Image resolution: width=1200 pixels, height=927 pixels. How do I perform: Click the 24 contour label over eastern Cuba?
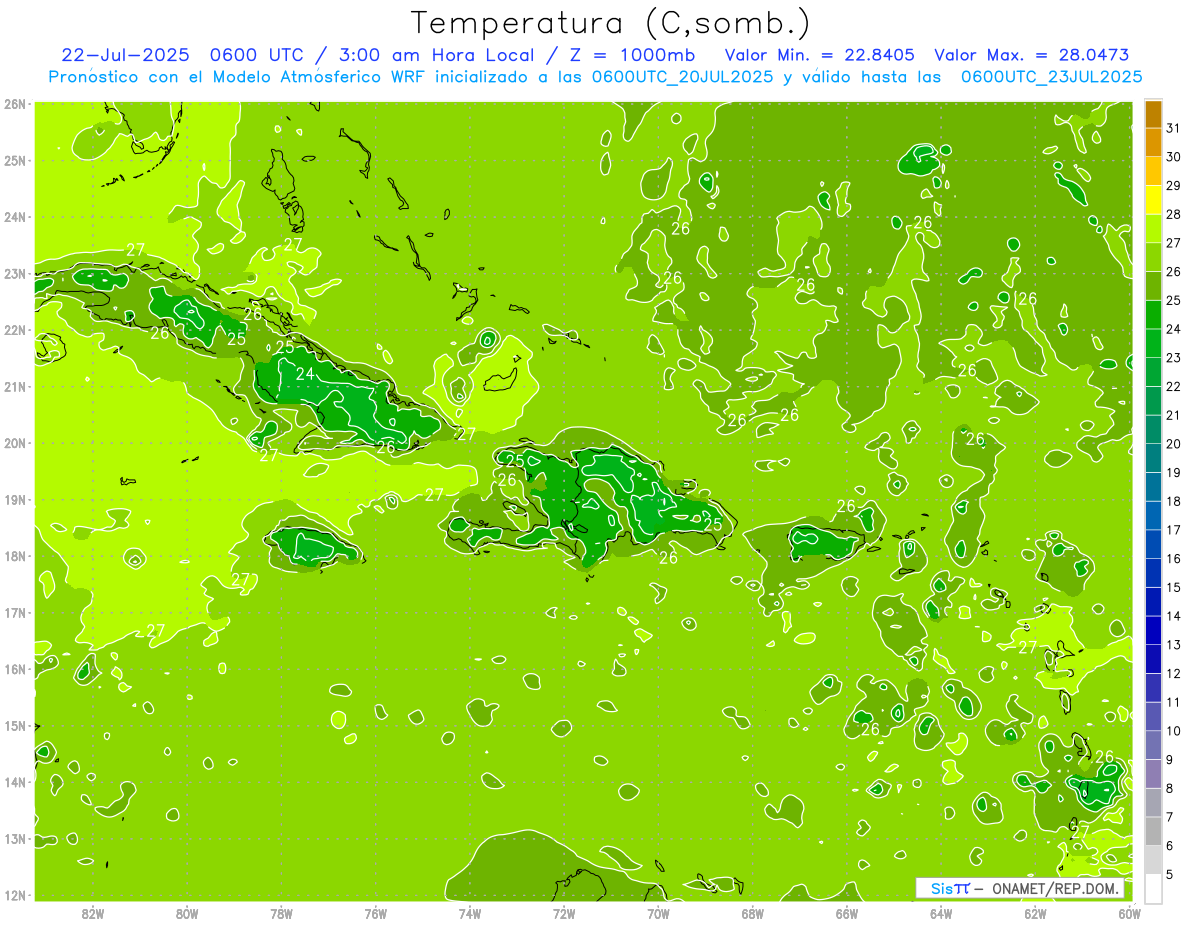[x=305, y=374]
